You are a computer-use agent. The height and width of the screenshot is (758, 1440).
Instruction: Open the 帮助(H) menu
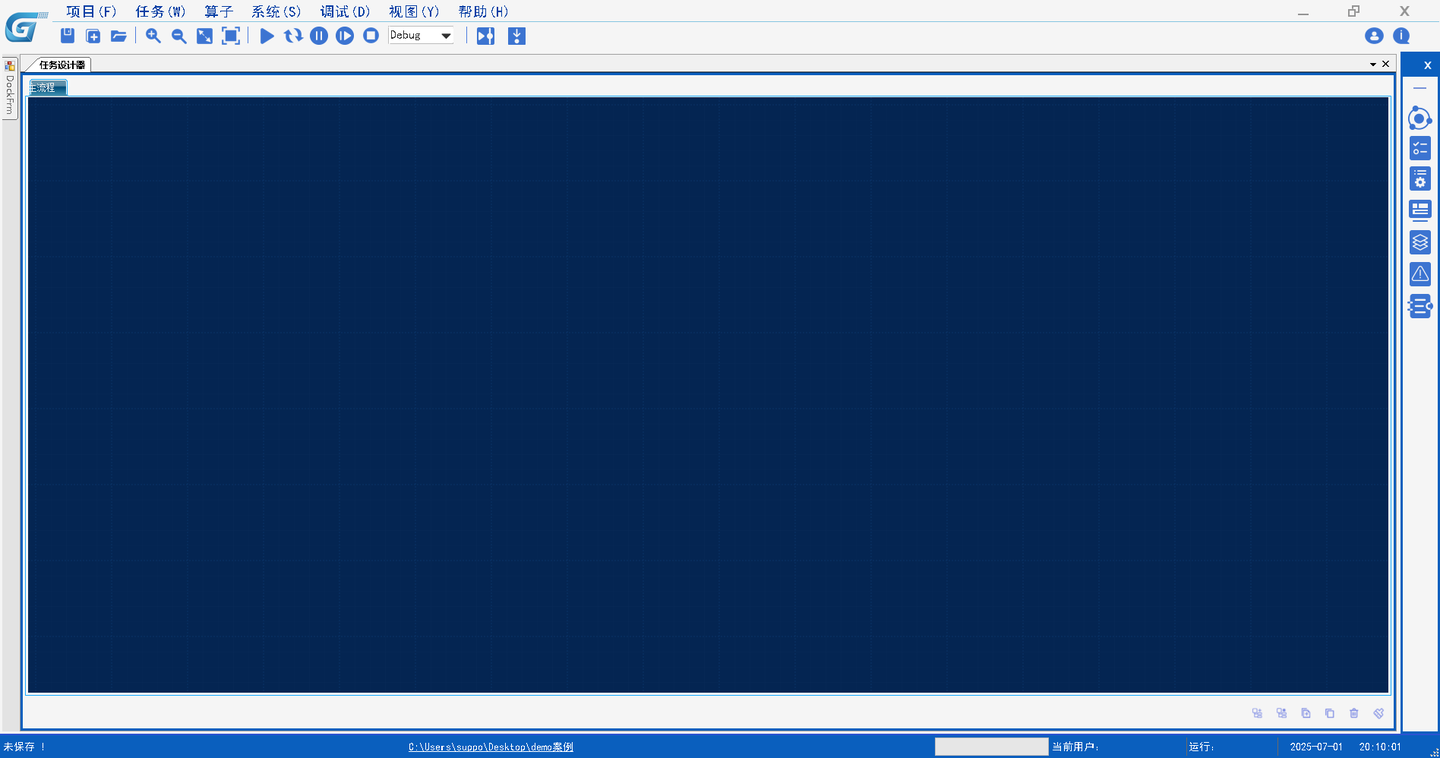pos(483,12)
